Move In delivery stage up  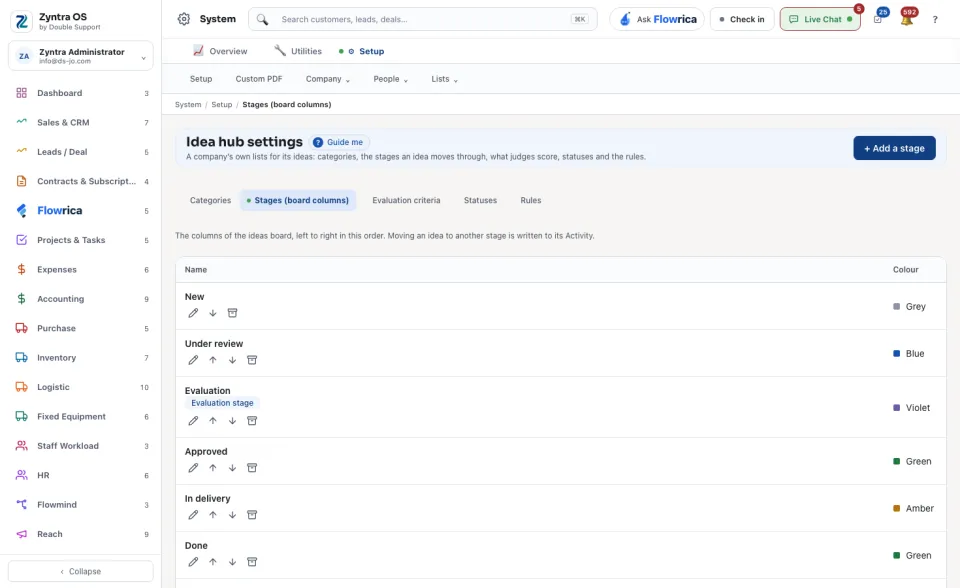coord(212,515)
